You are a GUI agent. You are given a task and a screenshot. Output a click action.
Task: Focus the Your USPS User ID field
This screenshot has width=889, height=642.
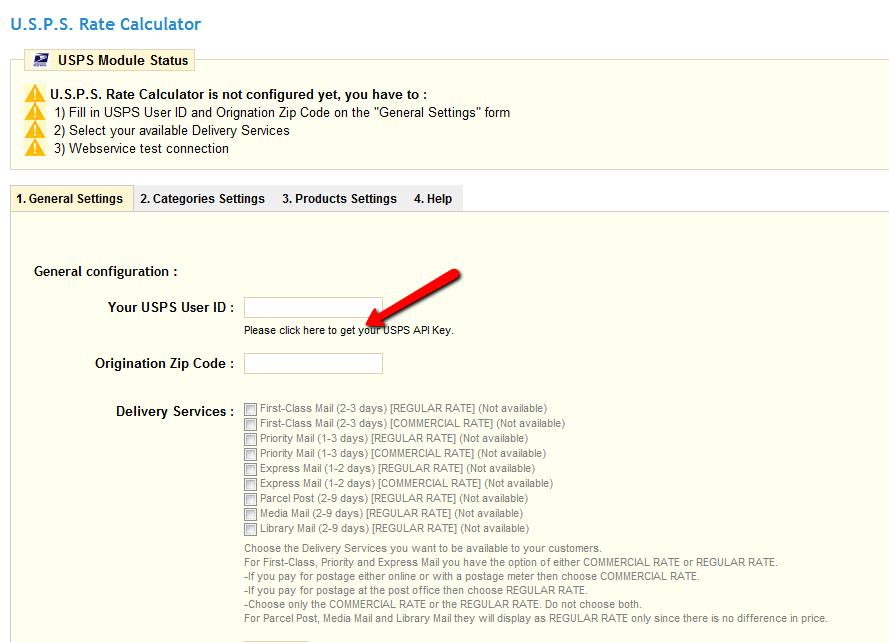[x=313, y=307]
